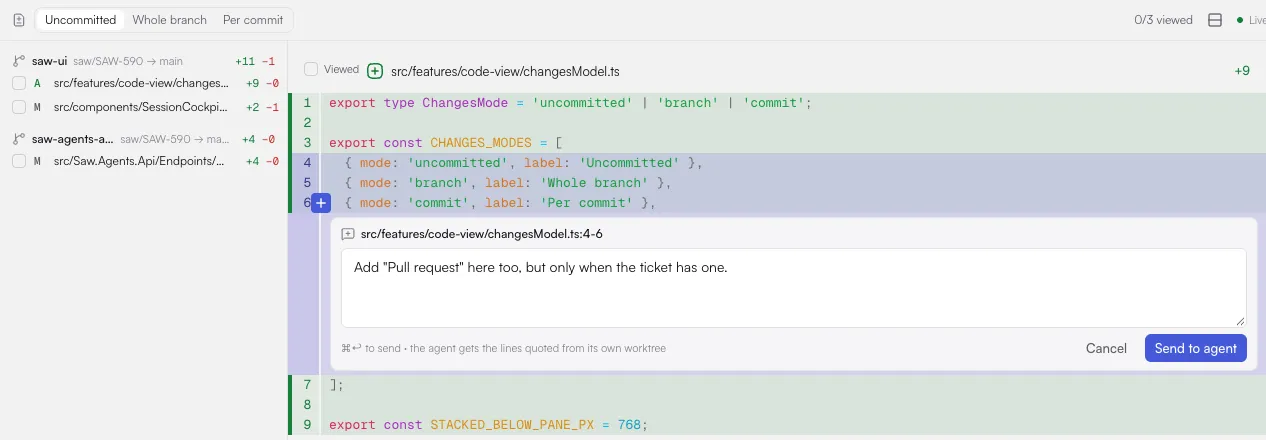This screenshot has height=440, width=1266.
Task: Select the saw-ui repository row
Action: point(144,61)
